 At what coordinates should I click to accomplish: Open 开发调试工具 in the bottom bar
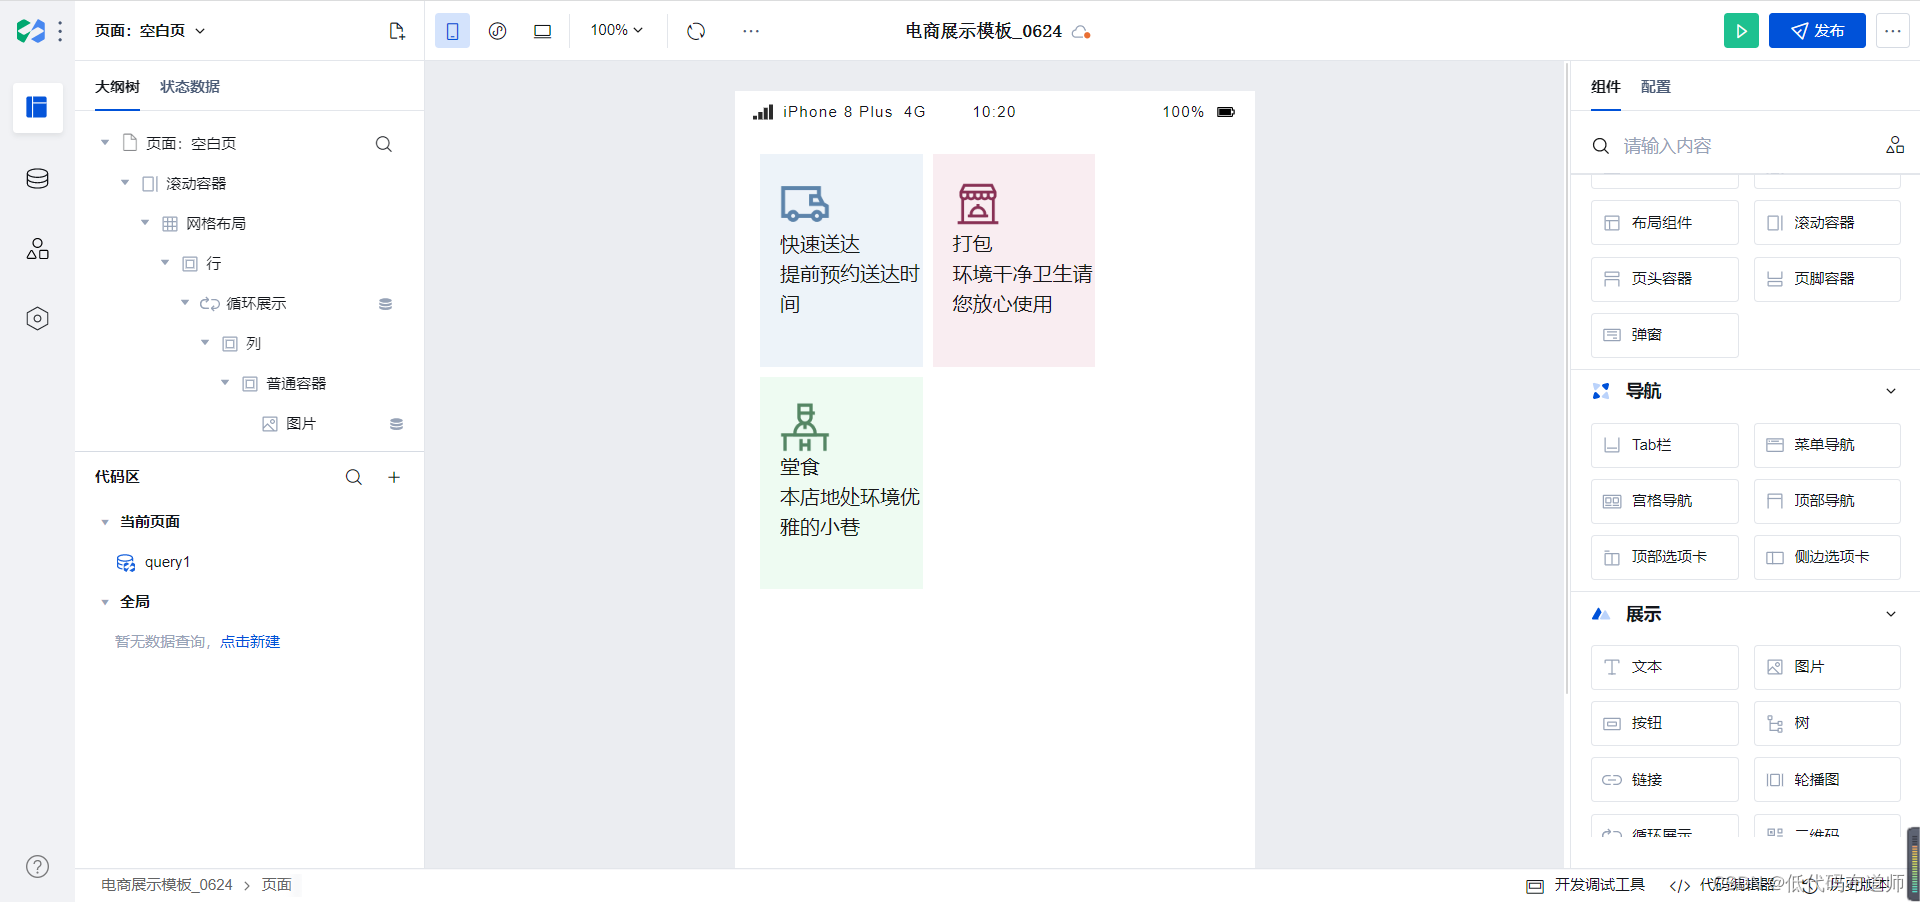click(1586, 885)
